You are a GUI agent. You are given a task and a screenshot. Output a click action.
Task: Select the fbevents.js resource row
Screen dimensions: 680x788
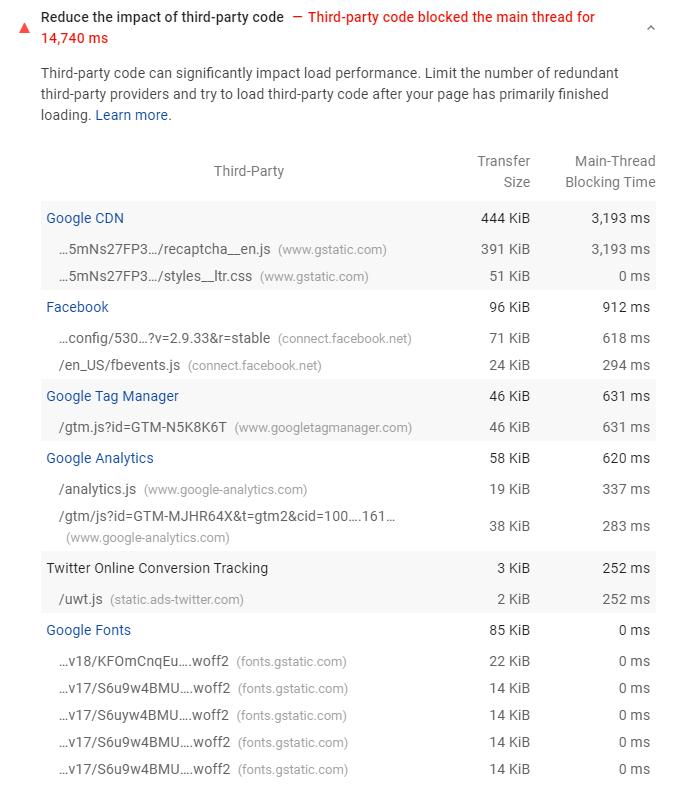click(348, 365)
